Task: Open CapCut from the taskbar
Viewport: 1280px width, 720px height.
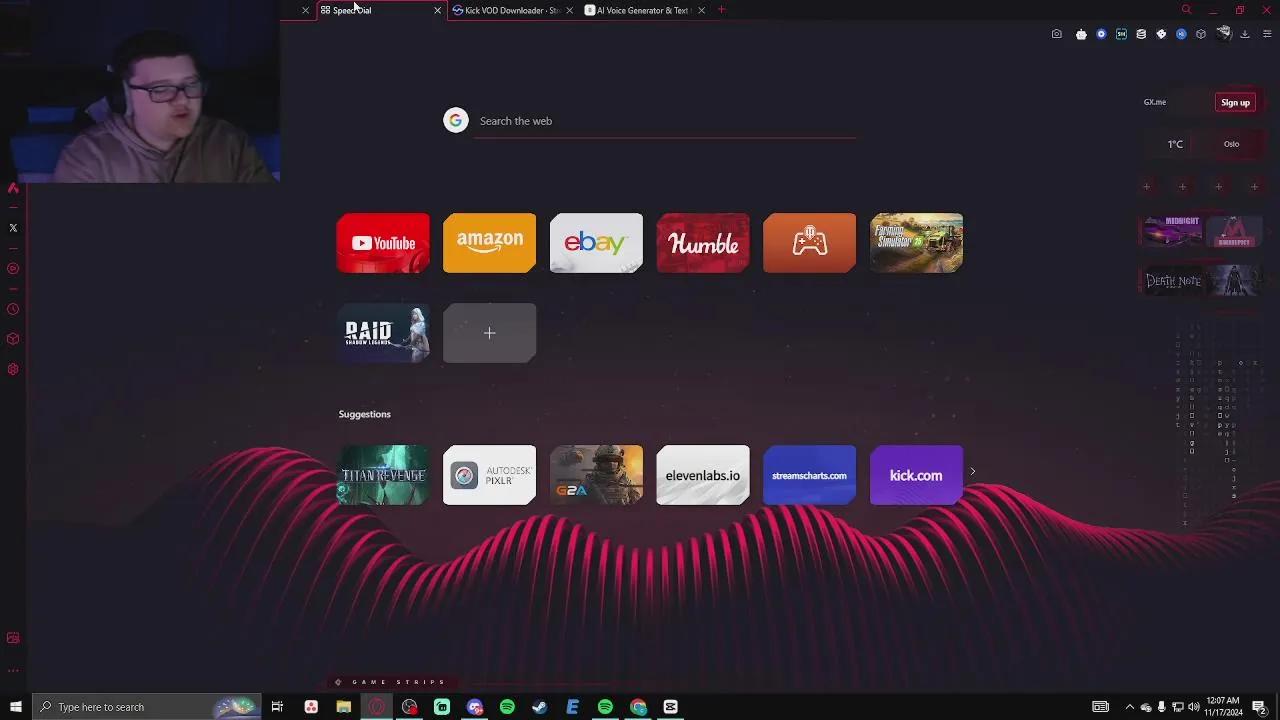Action: [x=671, y=707]
